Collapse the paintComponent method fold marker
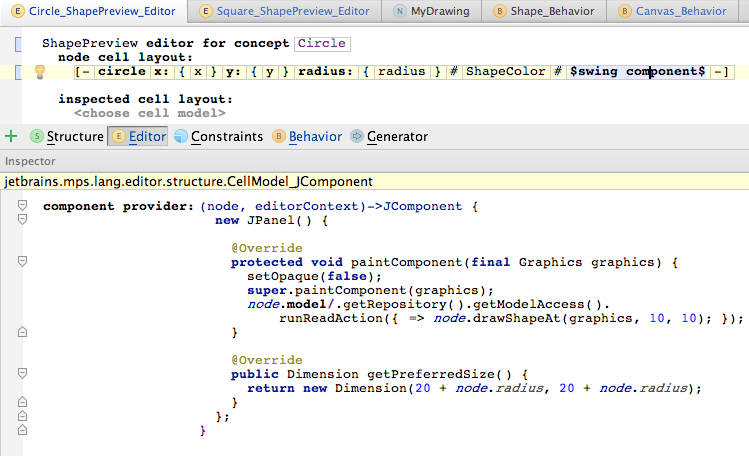 click(x=21, y=262)
